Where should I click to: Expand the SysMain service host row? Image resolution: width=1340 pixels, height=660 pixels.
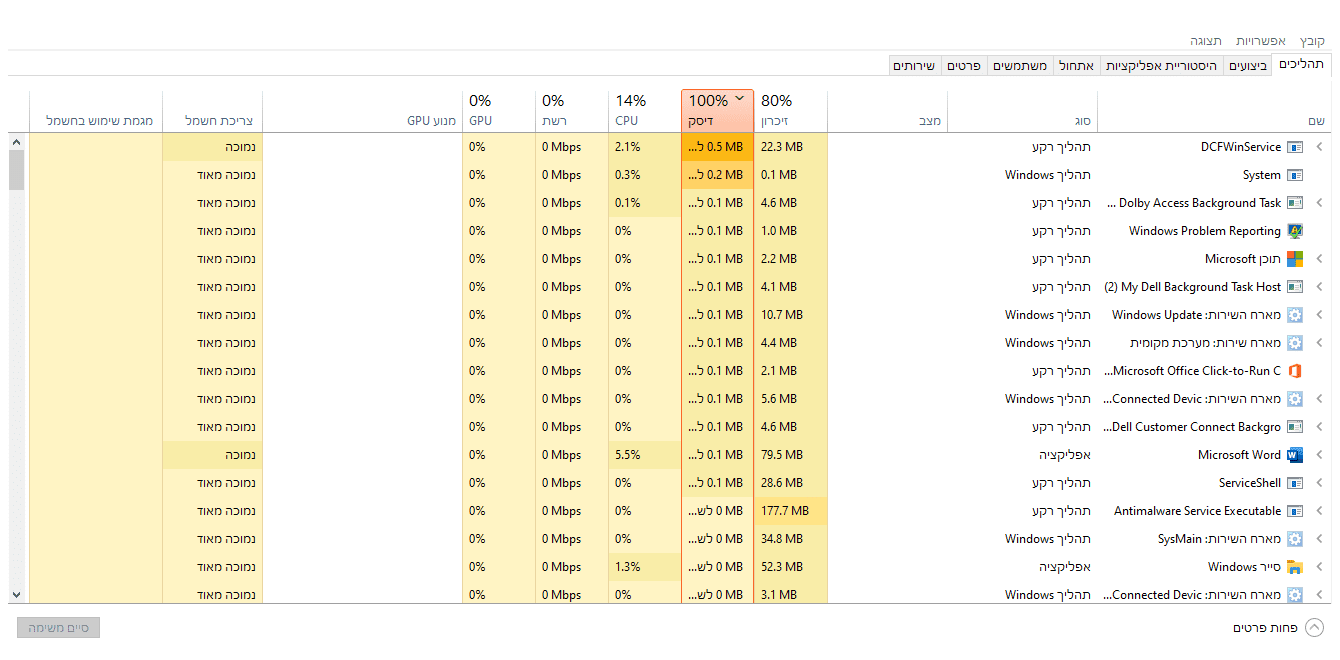pyautogui.click(x=1319, y=539)
